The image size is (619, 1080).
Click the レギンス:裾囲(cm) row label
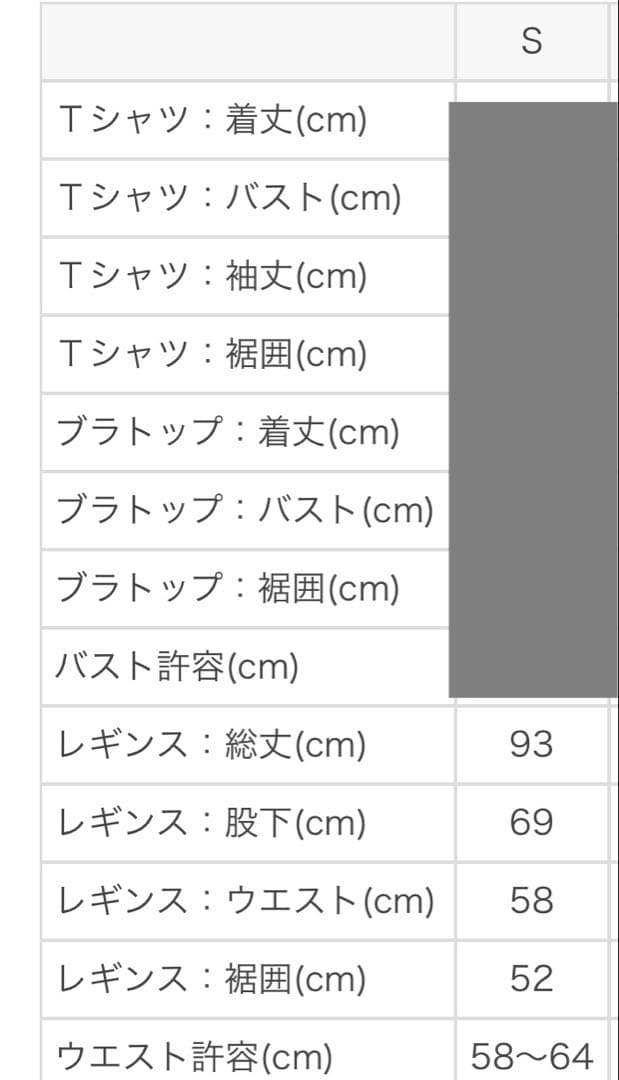point(212,979)
